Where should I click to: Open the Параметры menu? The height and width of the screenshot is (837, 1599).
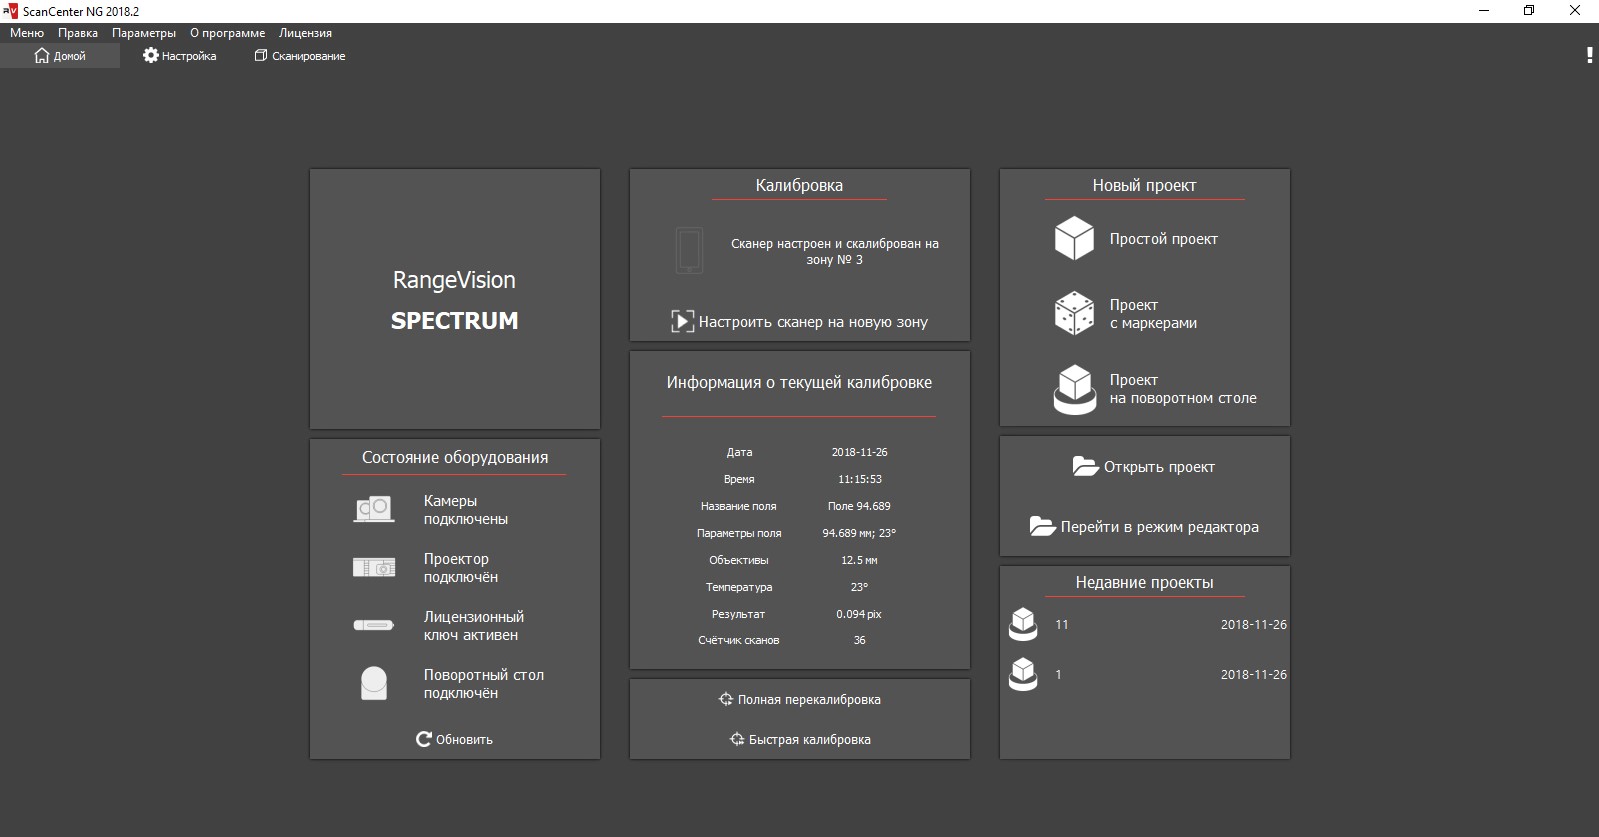click(144, 33)
